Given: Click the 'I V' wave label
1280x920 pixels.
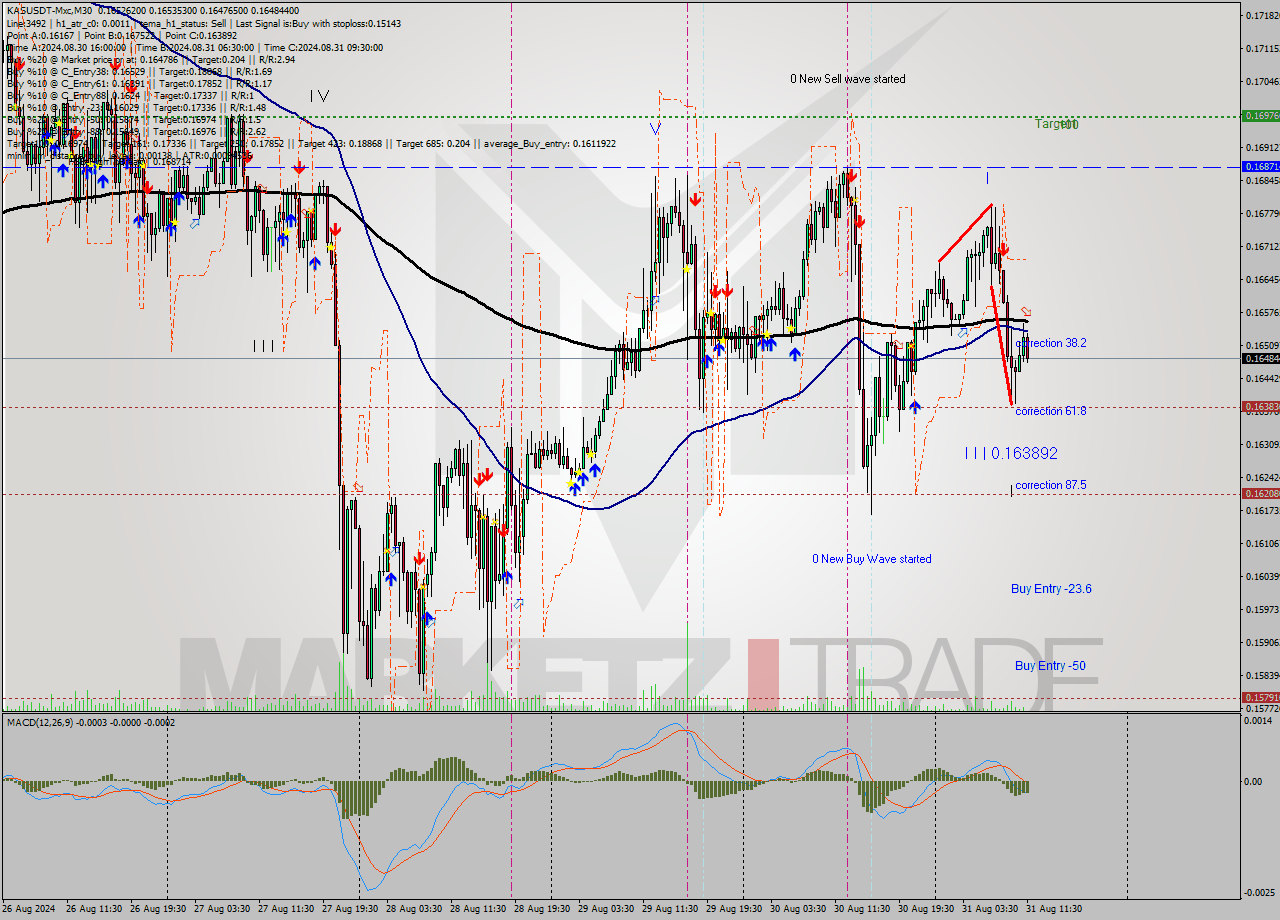Looking at the screenshot, I should point(319,96).
